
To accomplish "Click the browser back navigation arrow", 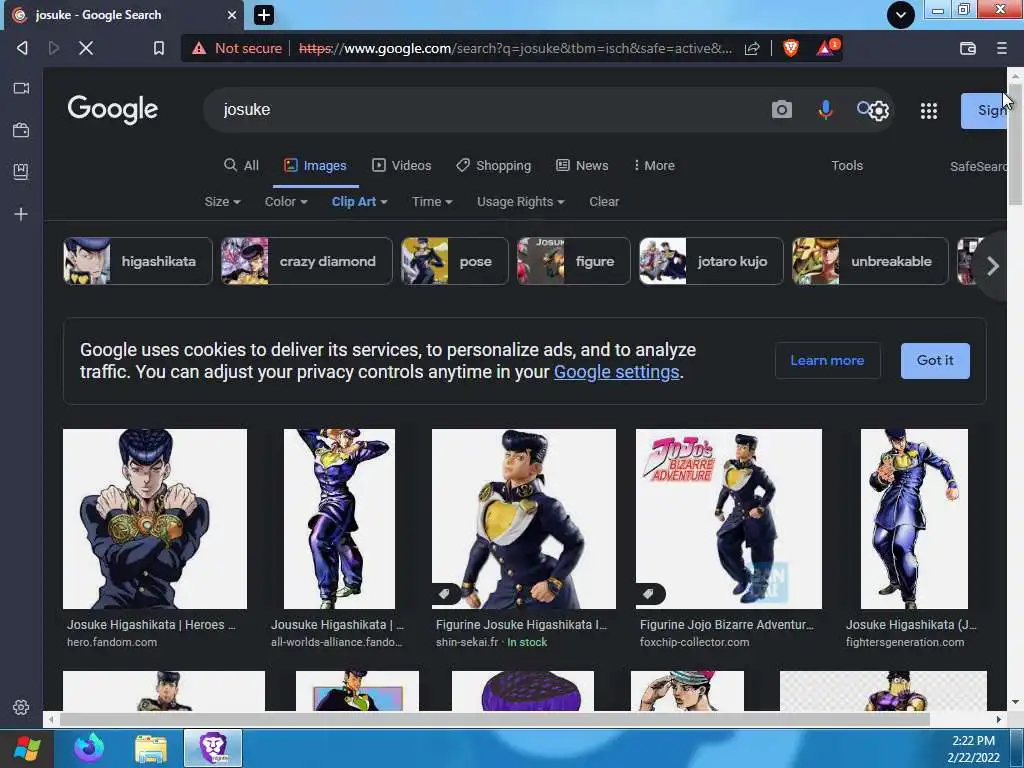I will [22, 48].
